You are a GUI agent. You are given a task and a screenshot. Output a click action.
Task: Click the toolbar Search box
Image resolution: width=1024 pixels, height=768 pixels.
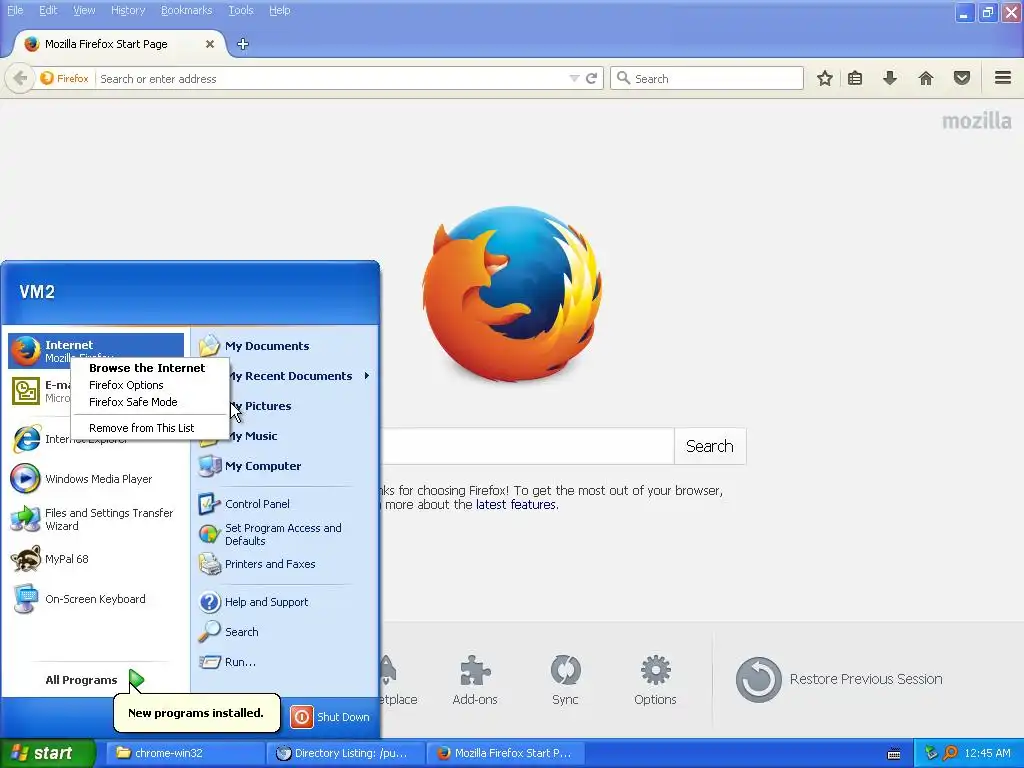tap(707, 78)
